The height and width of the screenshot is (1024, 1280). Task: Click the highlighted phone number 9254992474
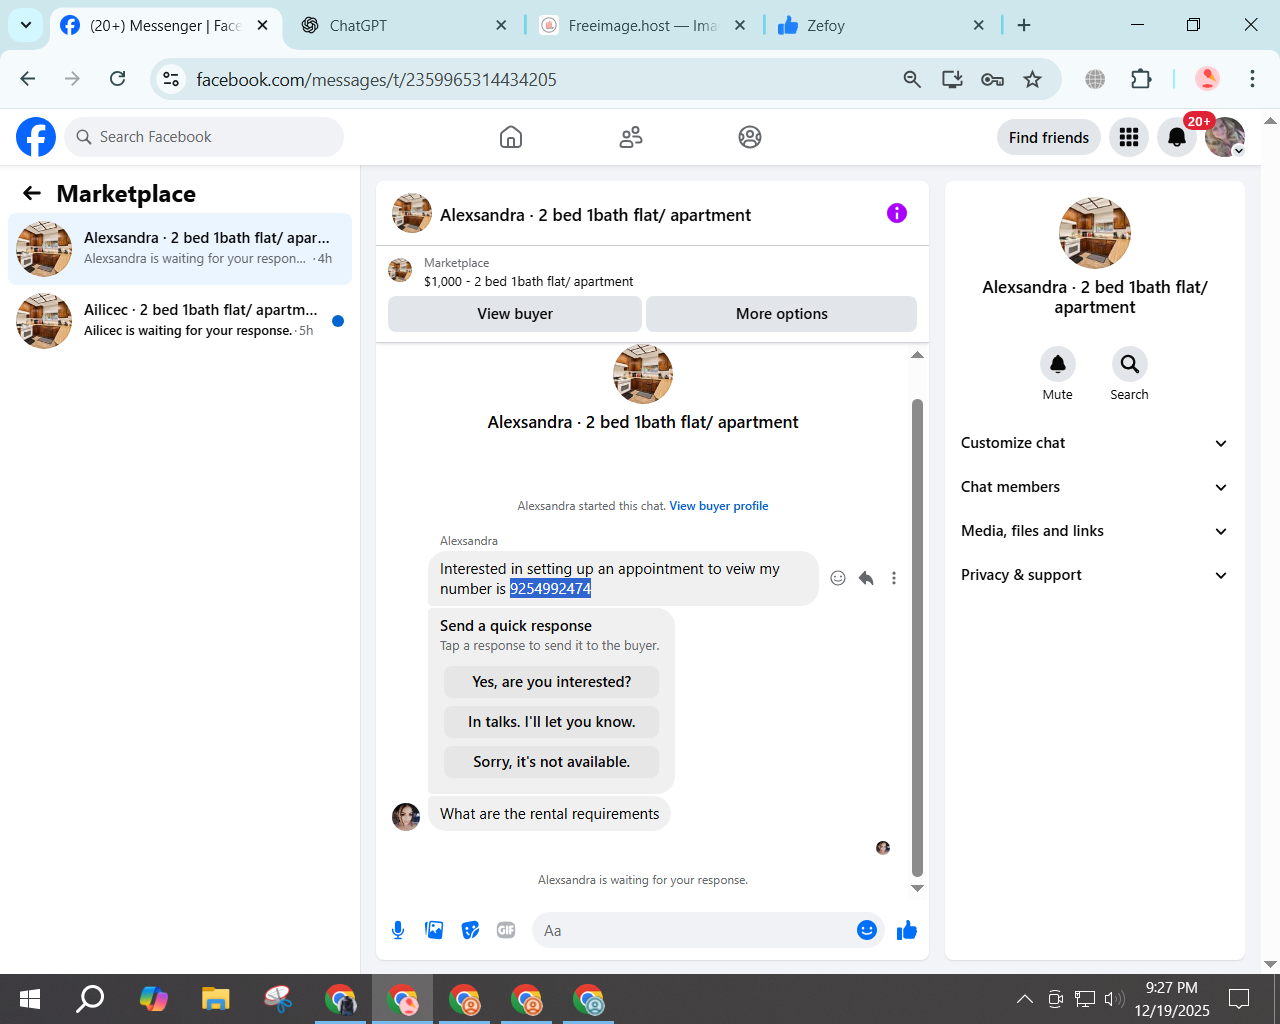tap(550, 589)
